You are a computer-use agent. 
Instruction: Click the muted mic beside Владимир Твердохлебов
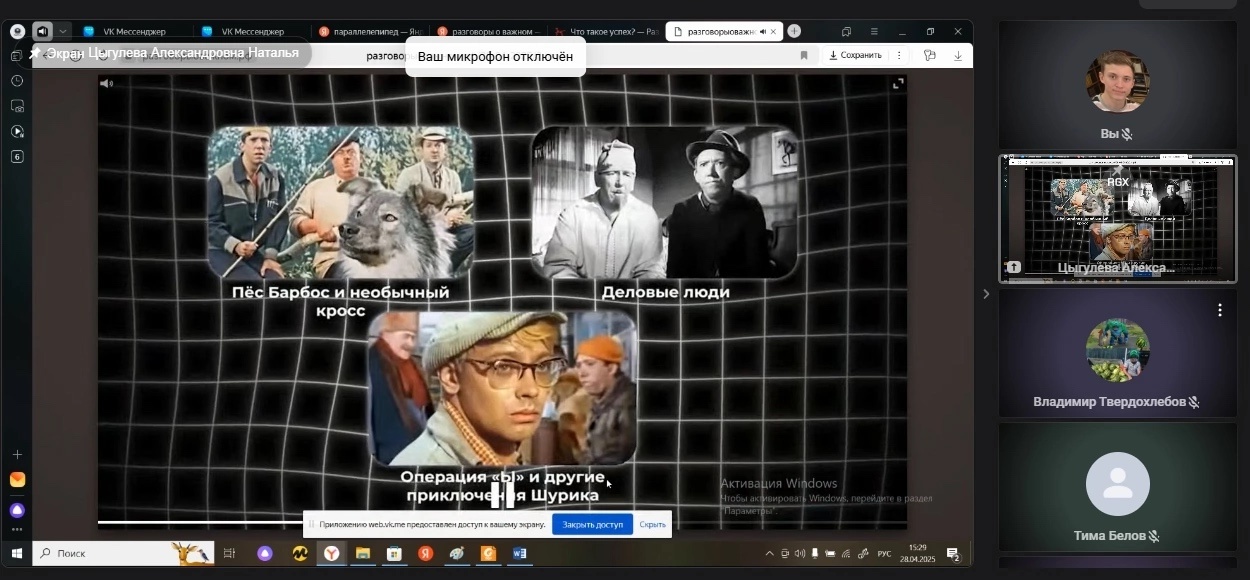[x=1194, y=402]
